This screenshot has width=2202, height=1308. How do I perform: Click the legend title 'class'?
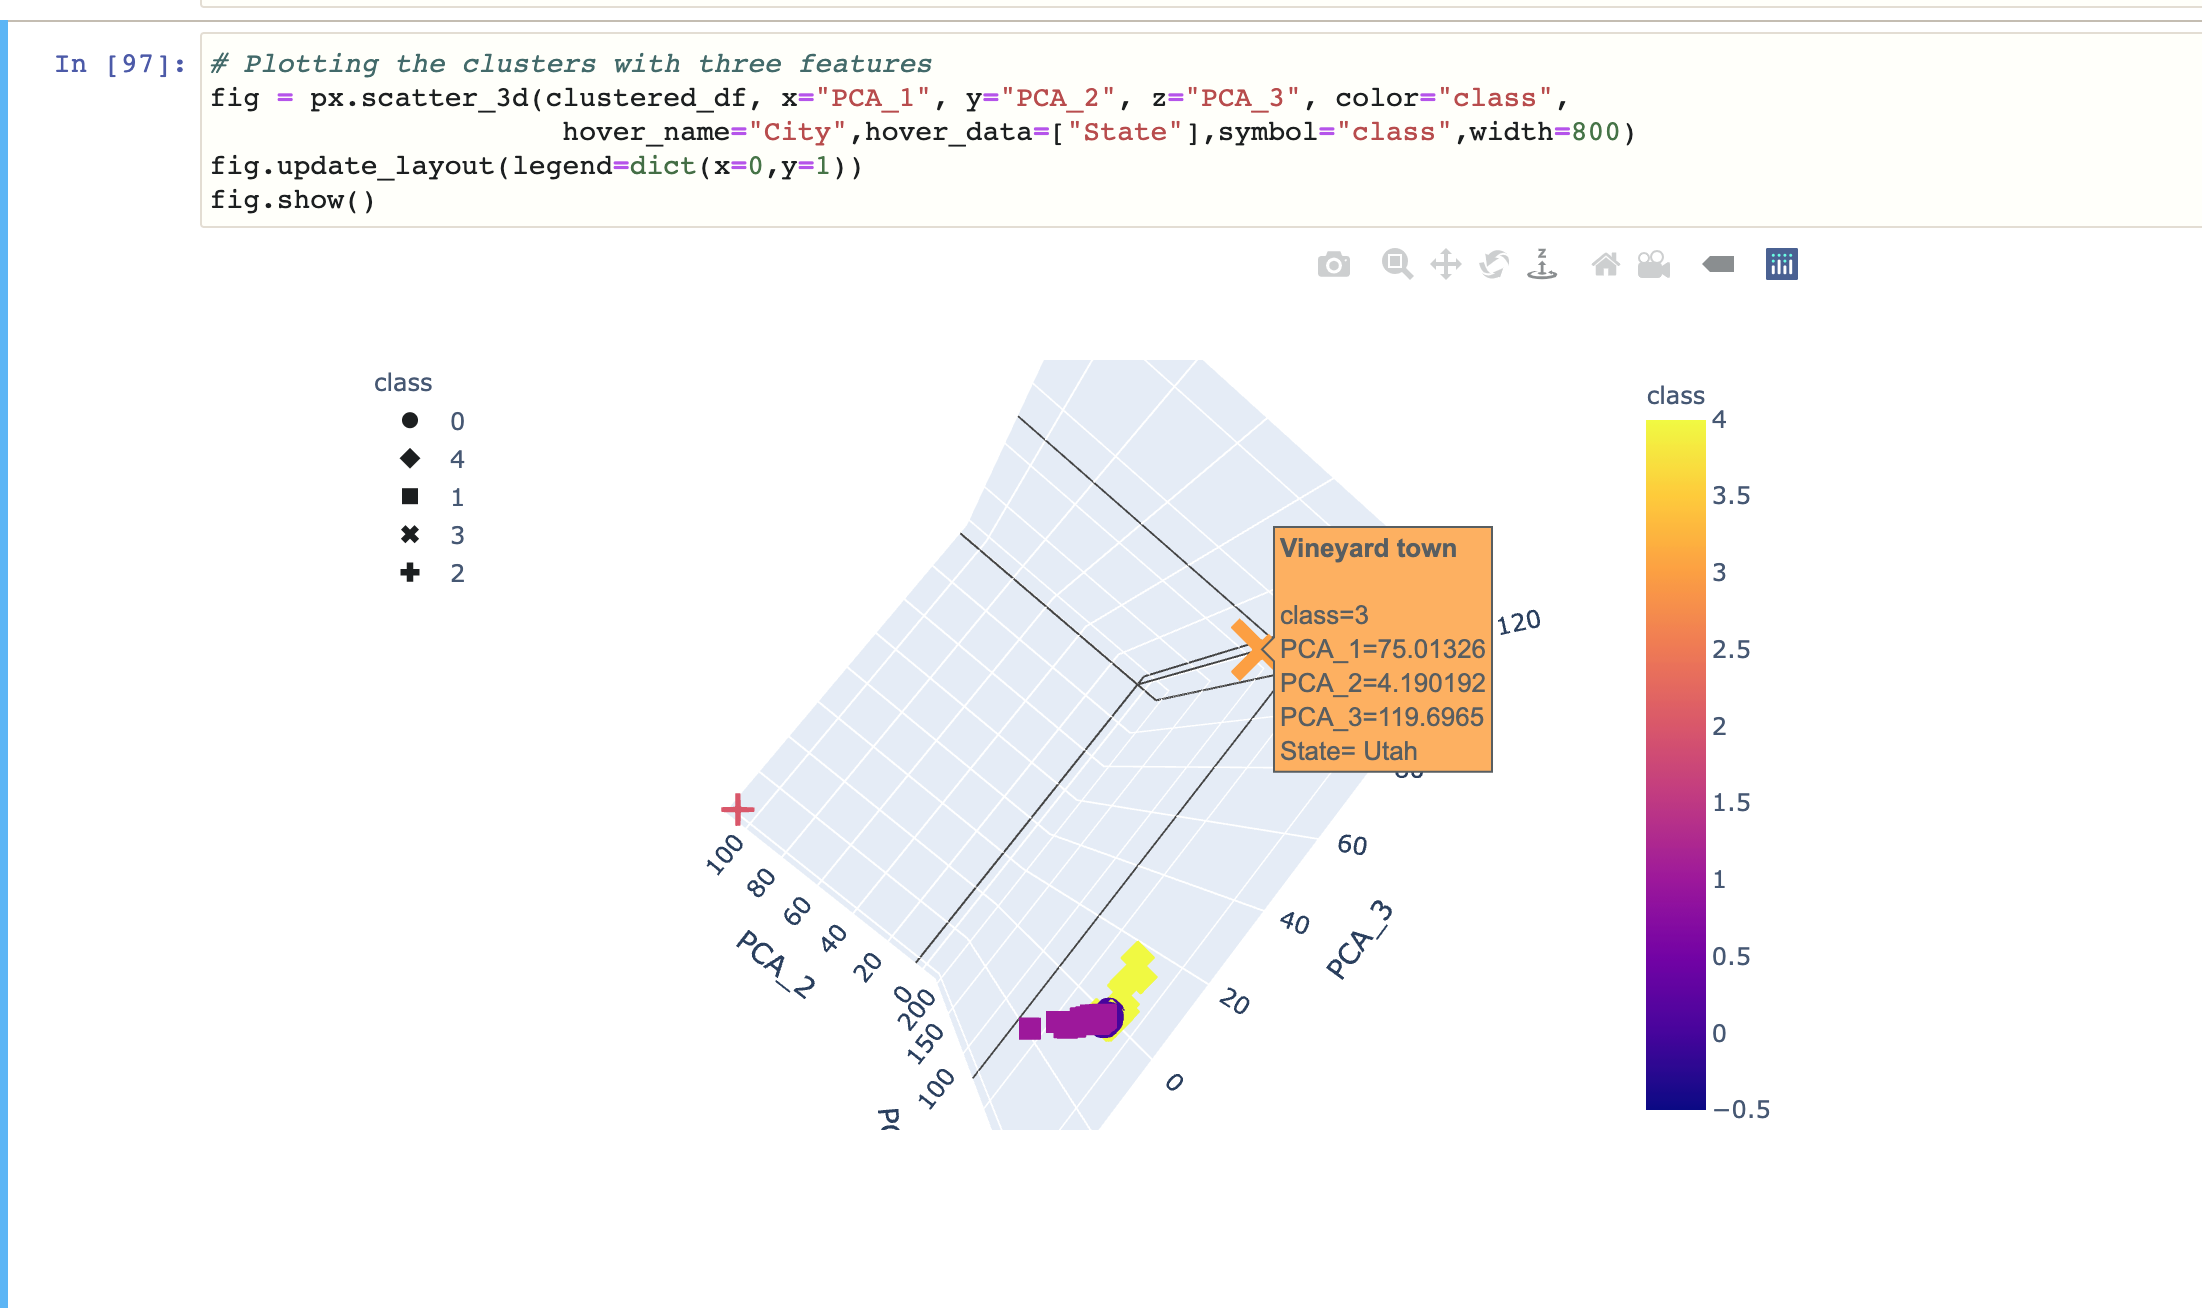pyautogui.click(x=403, y=383)
